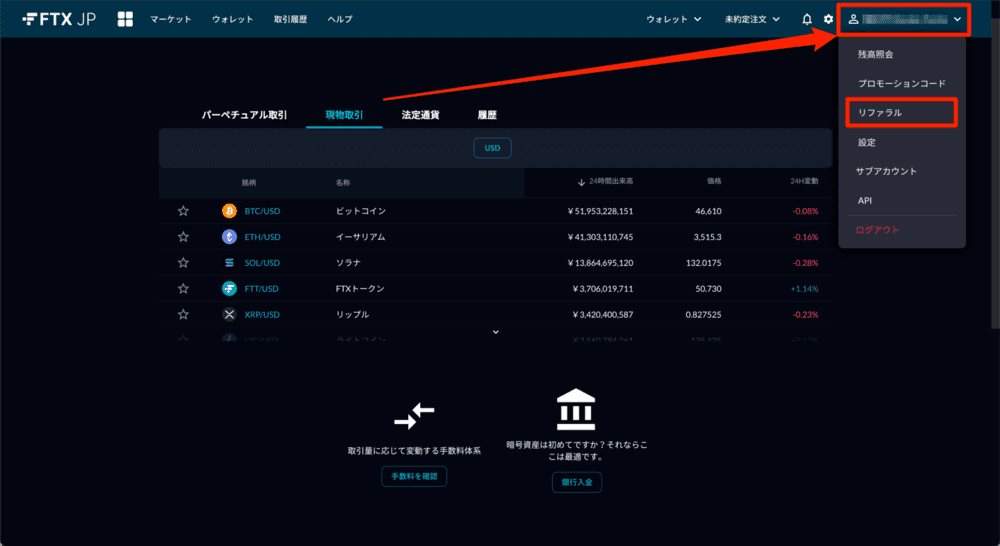Open the BTC/USD market link
Image resolution: width=1000 pixels, height=546 pixels.
[262, 211]
